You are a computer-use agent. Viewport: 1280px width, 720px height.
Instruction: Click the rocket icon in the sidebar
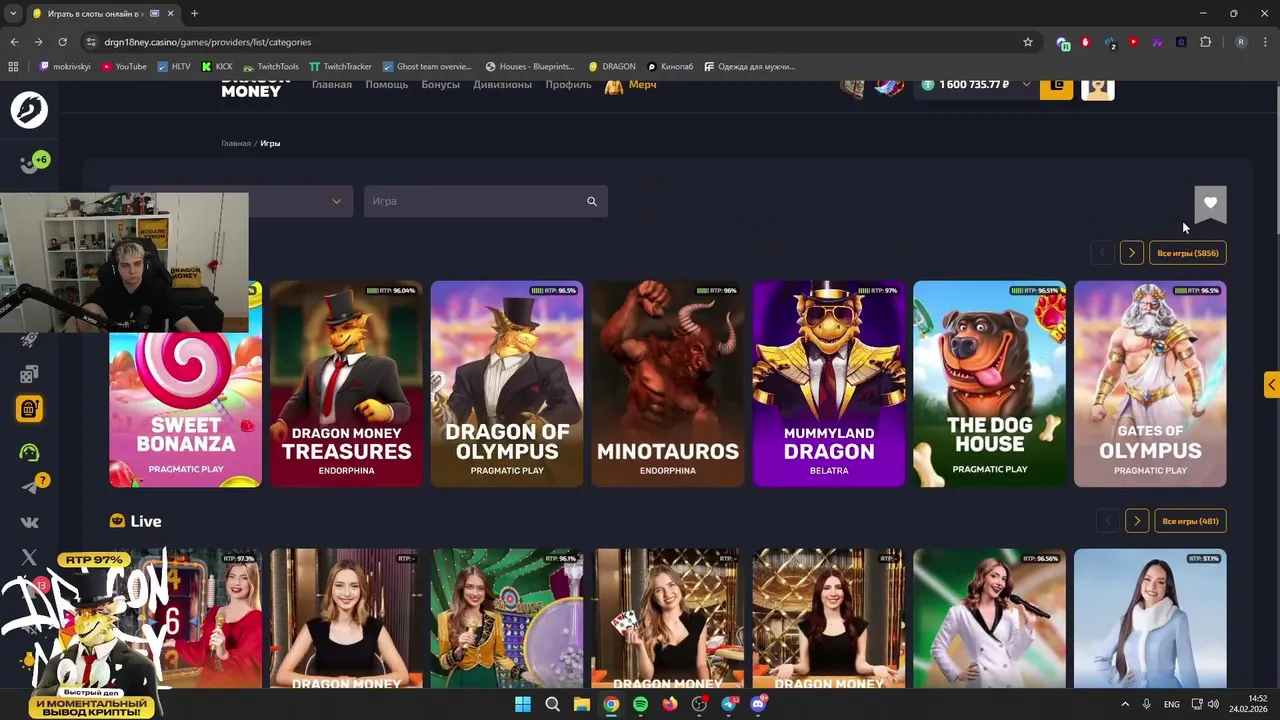coord(29,340)
